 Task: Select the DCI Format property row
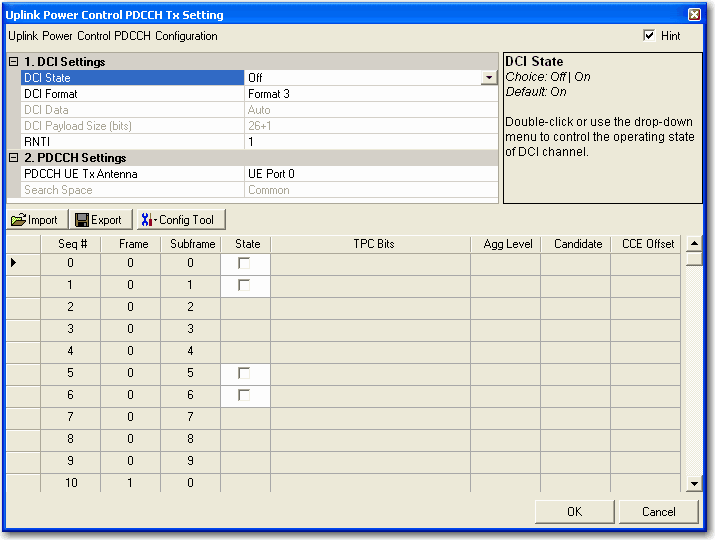pos(132,94)
